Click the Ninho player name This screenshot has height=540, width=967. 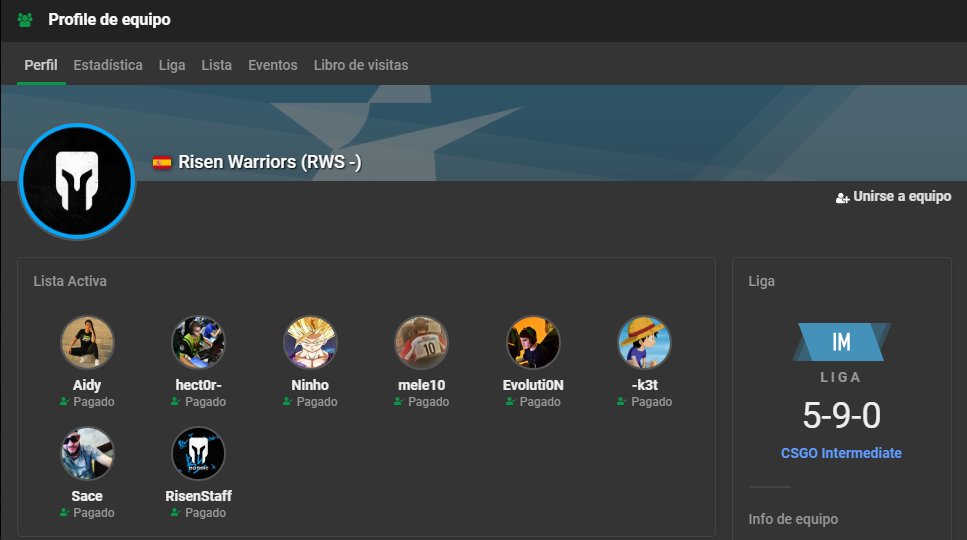coord(310,385)
